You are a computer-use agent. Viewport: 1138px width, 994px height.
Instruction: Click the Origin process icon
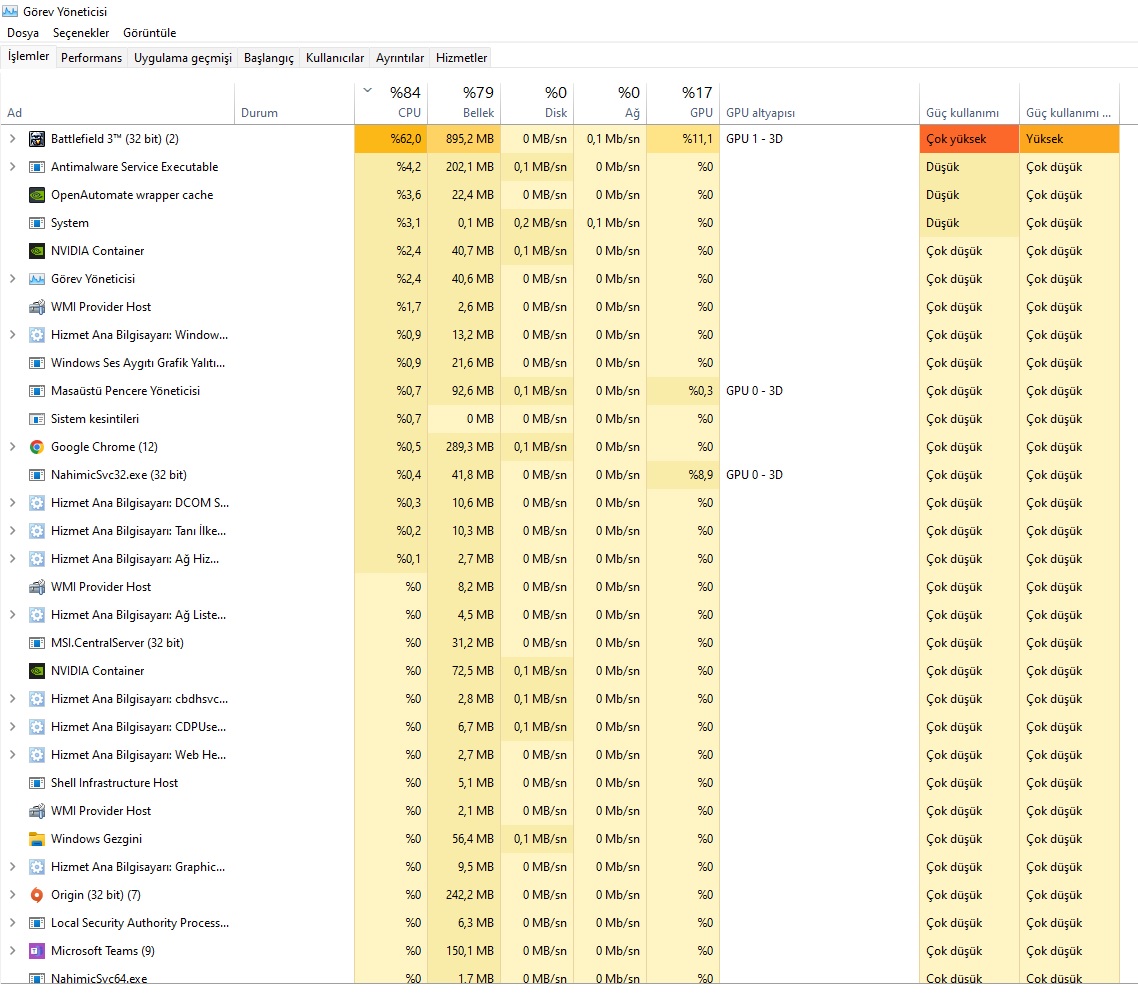point(36,895)
